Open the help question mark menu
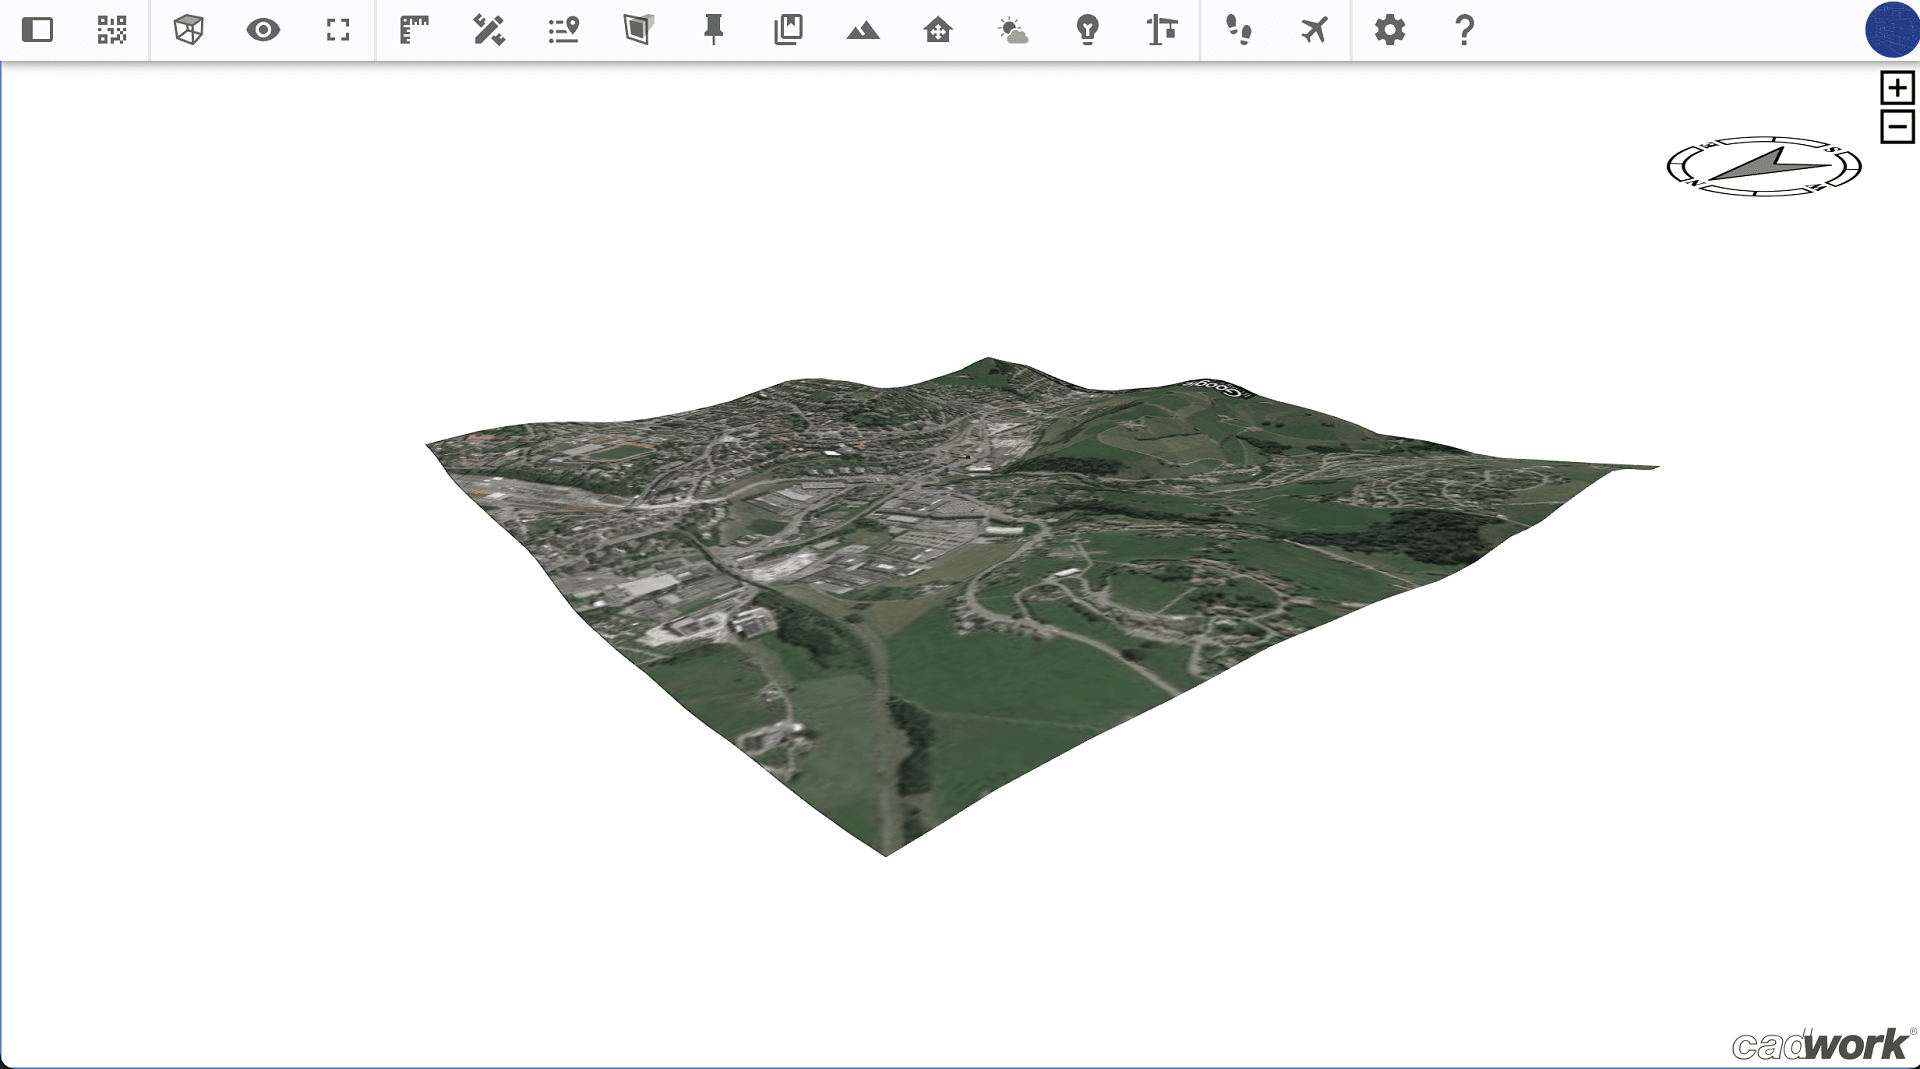Screen dimensions: 1920x1069 [x=1464, y=31]
